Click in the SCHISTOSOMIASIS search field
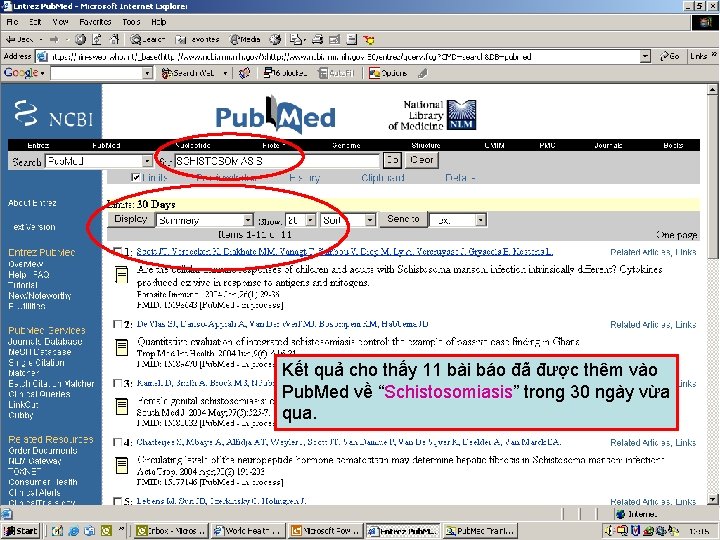Viewport: 720px width, 540px height. pyautogui.click(x=277, y=161)
